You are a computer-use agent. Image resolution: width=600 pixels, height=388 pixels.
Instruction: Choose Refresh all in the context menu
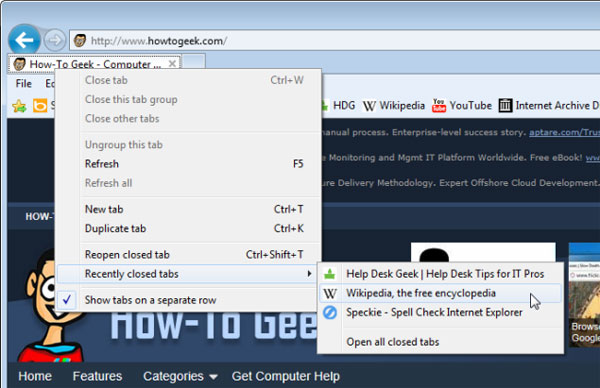188,183
